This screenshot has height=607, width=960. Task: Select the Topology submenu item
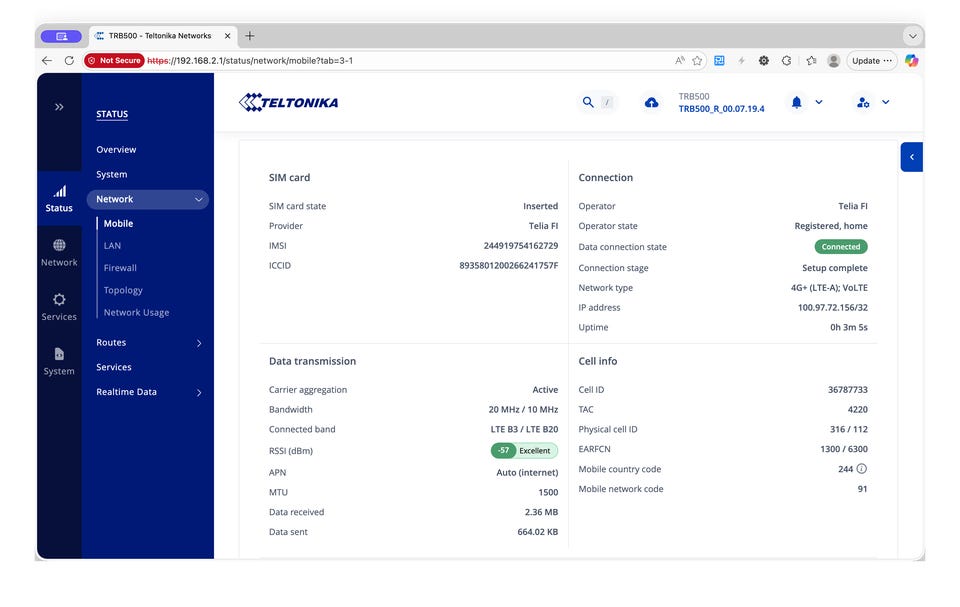123,290
